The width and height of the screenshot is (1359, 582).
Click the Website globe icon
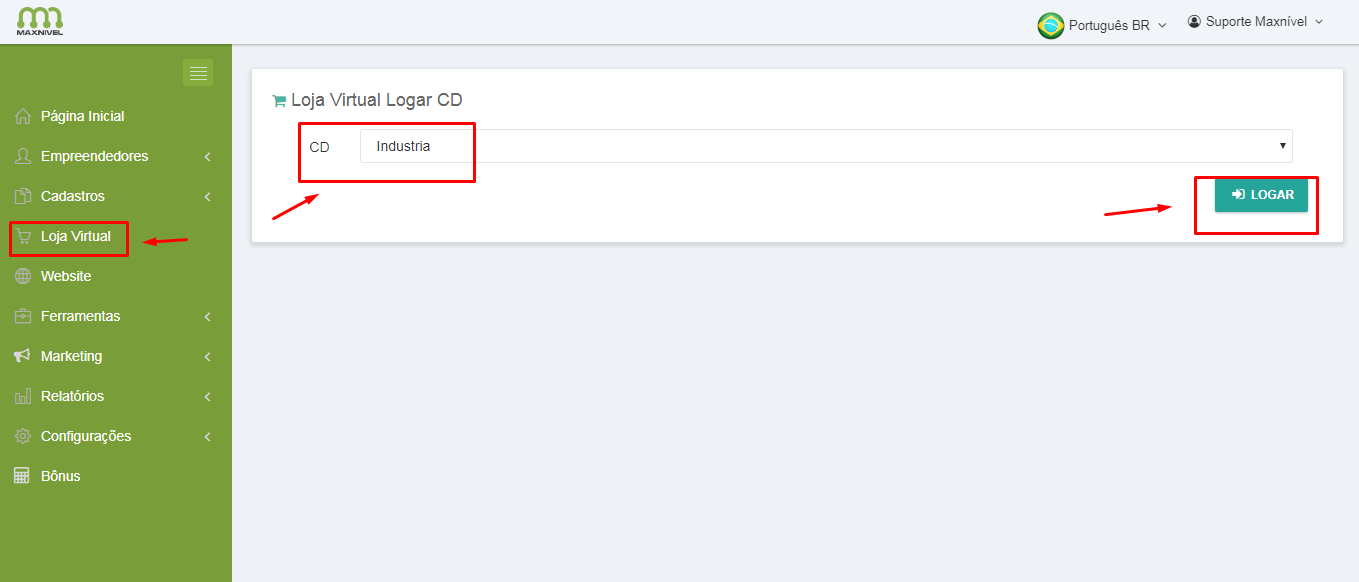click(x=23, y=277)
